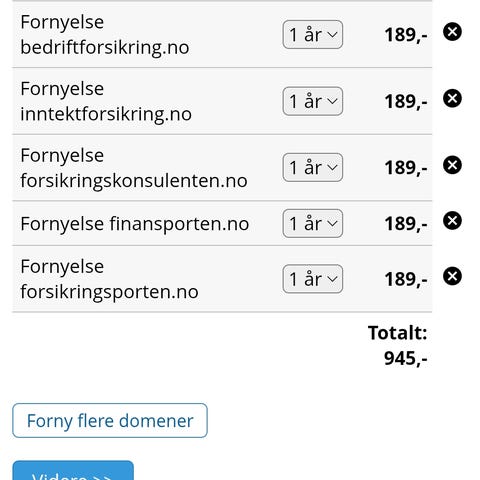Screen dimensions: 480x480
Task: Remove inntektforsikring.no renewal from cart
Action: (x=452, y=98)
